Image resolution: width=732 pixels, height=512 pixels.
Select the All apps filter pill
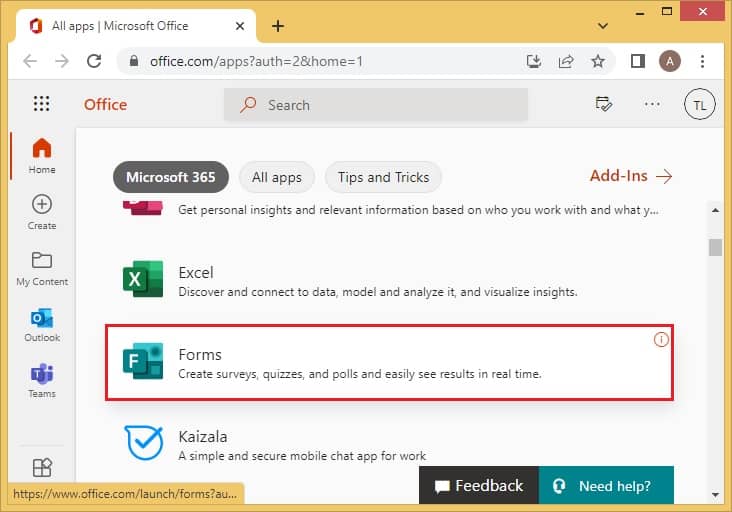[x=277, y=177]
